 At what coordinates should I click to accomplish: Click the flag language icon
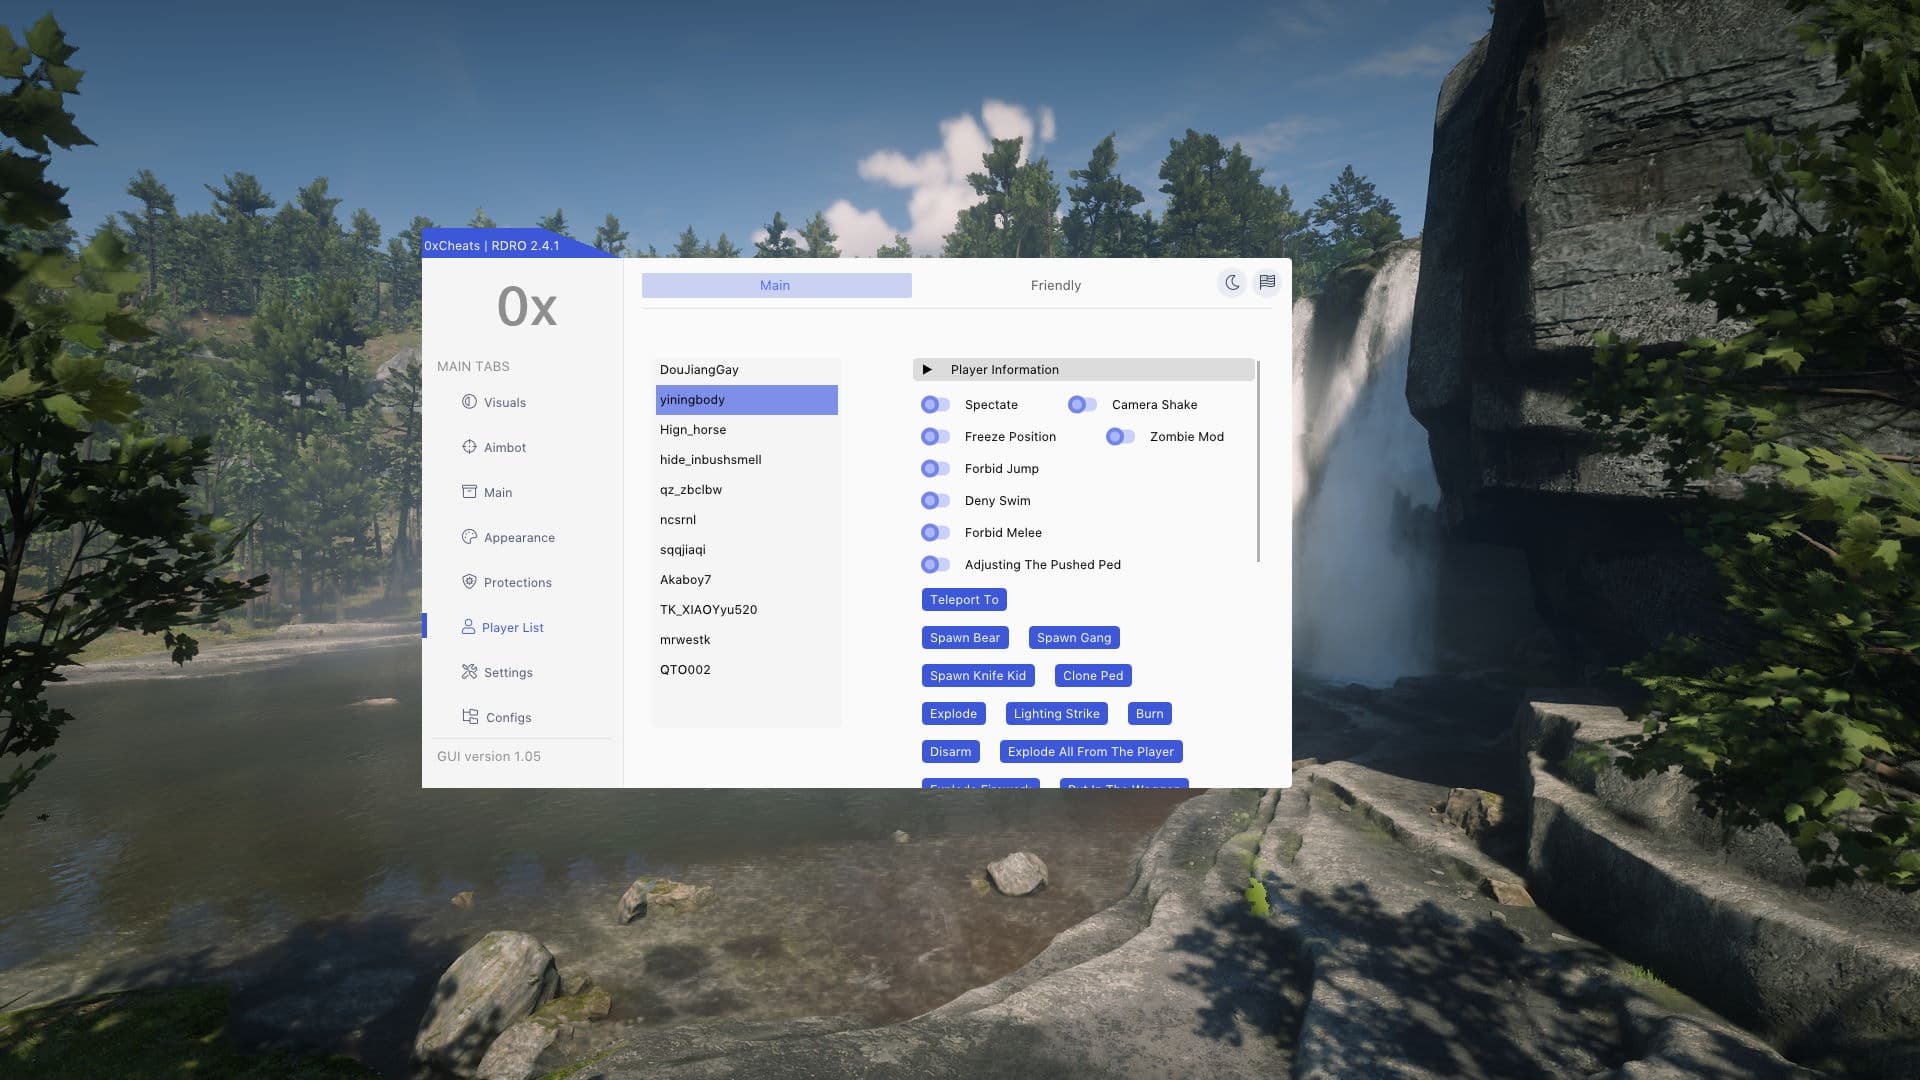tap(1267, 283)
